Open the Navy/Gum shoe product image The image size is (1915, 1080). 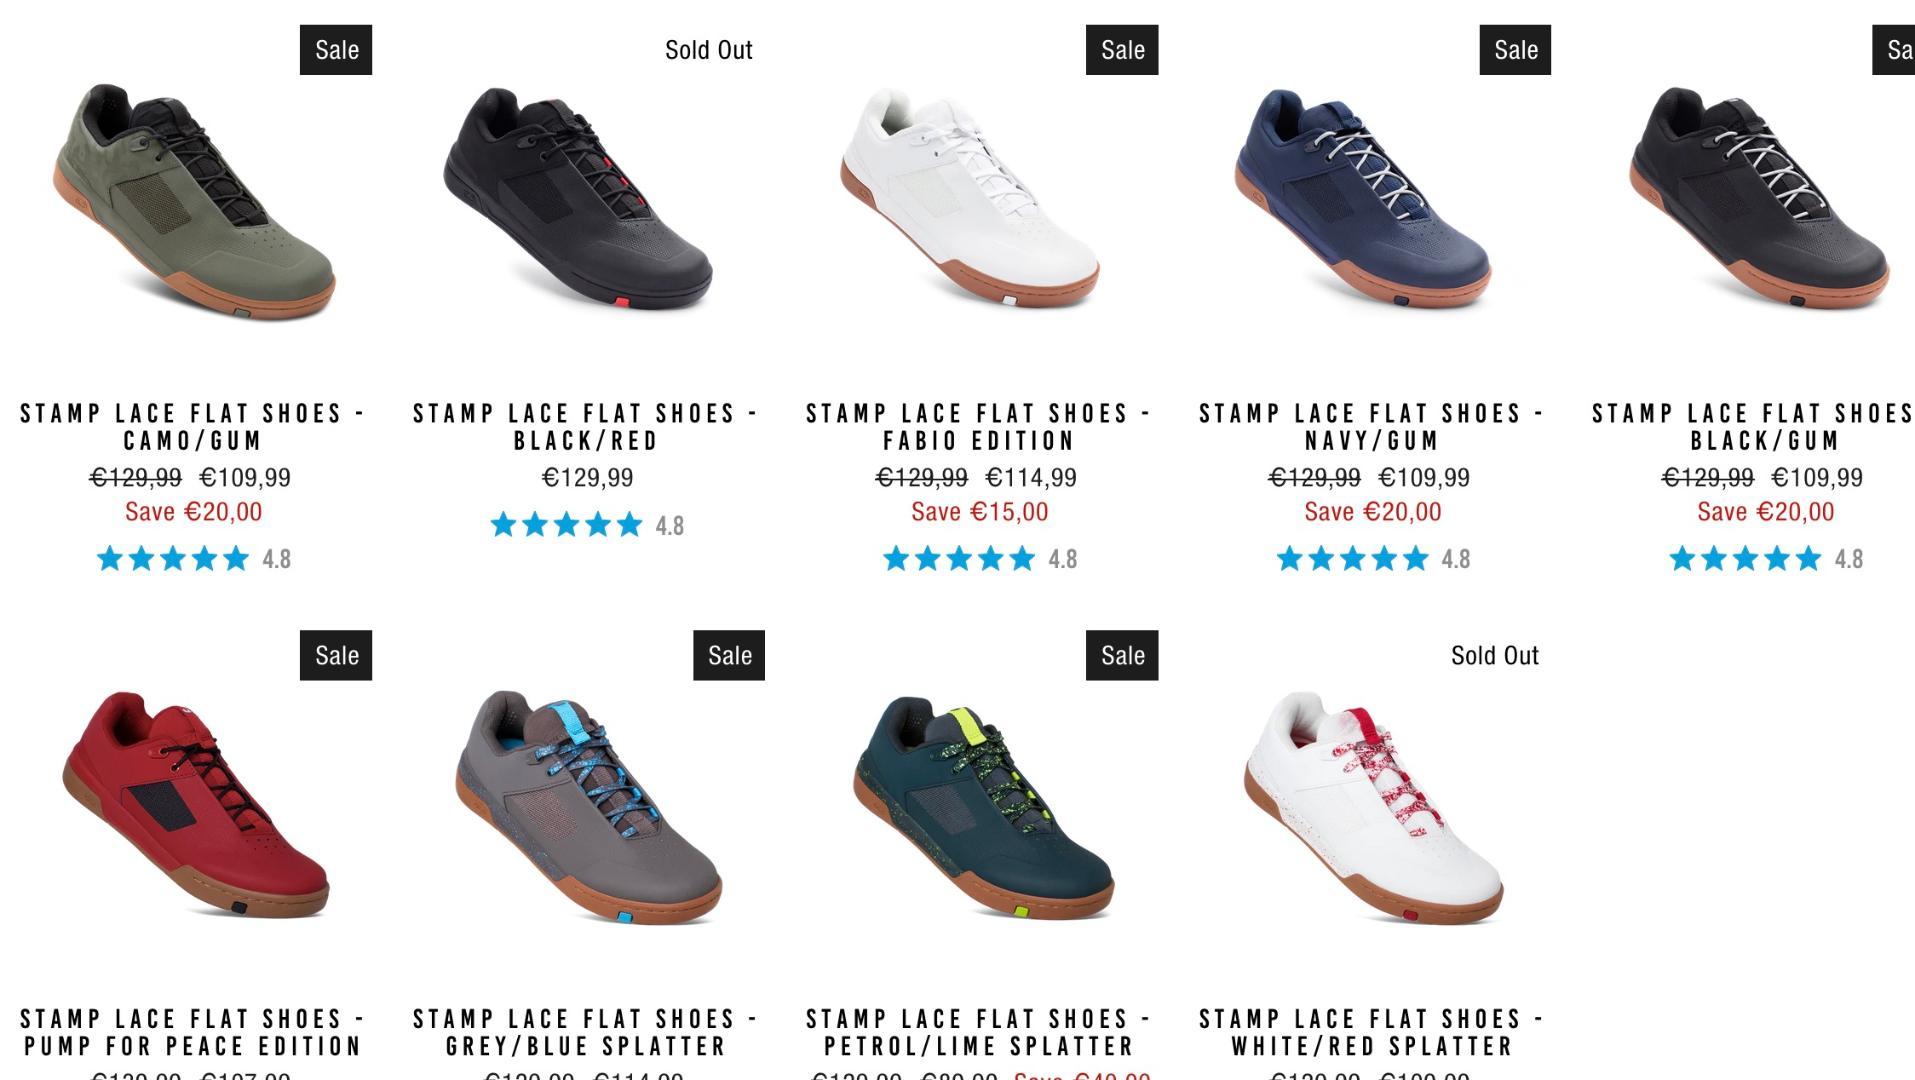pyautogui.click(x=1363, y=198)
